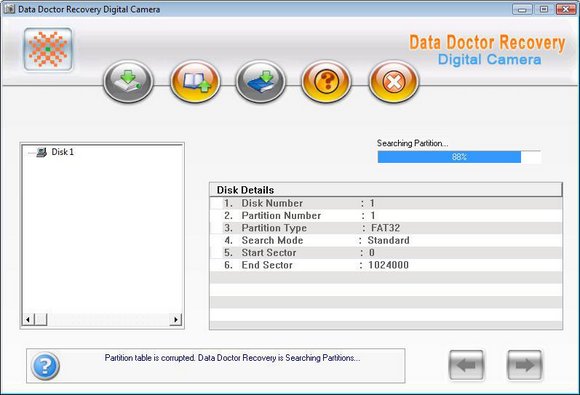This screenshot has height=395, width=580.
Task: Click the 1024000 end sector value
Action: click(x=388, y=265)
